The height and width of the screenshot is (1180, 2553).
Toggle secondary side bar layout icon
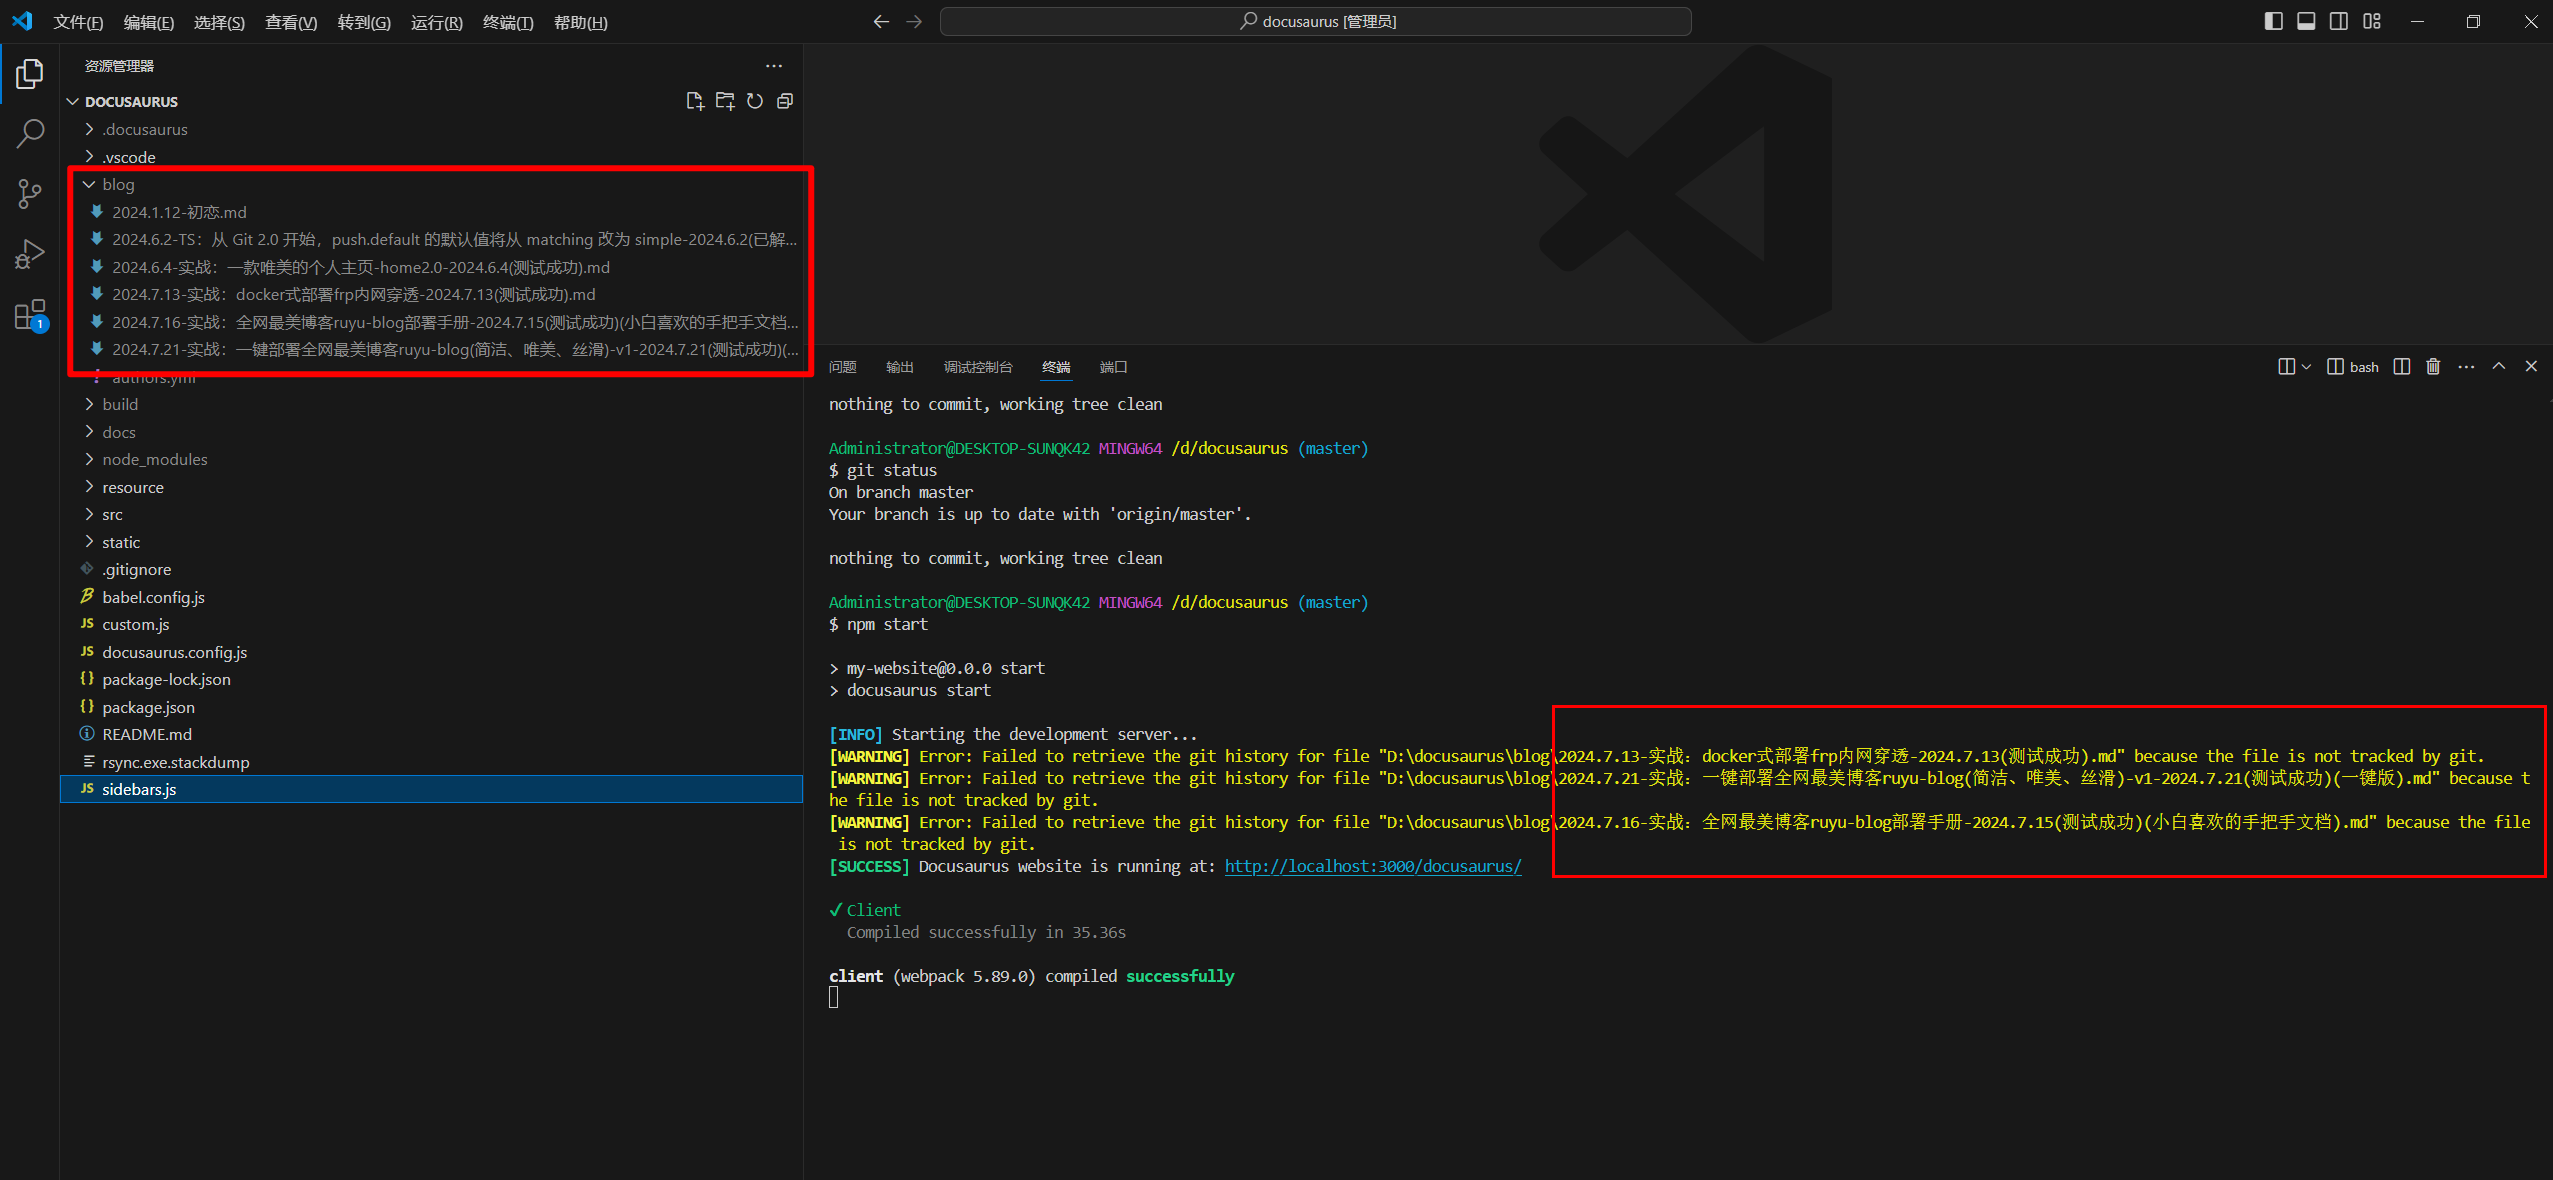pyautogui.click(x=2339, y=21)
